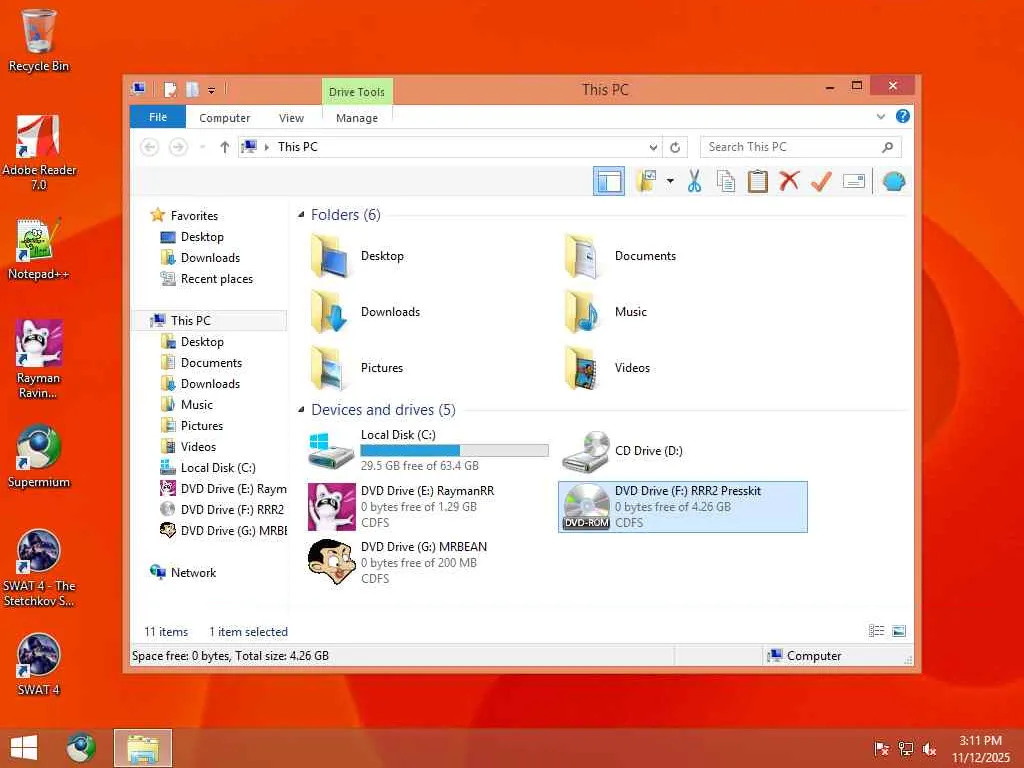1024x768 pixels.
Task: Toggle the navigation pane toolbar button
Action: point(609,181)
